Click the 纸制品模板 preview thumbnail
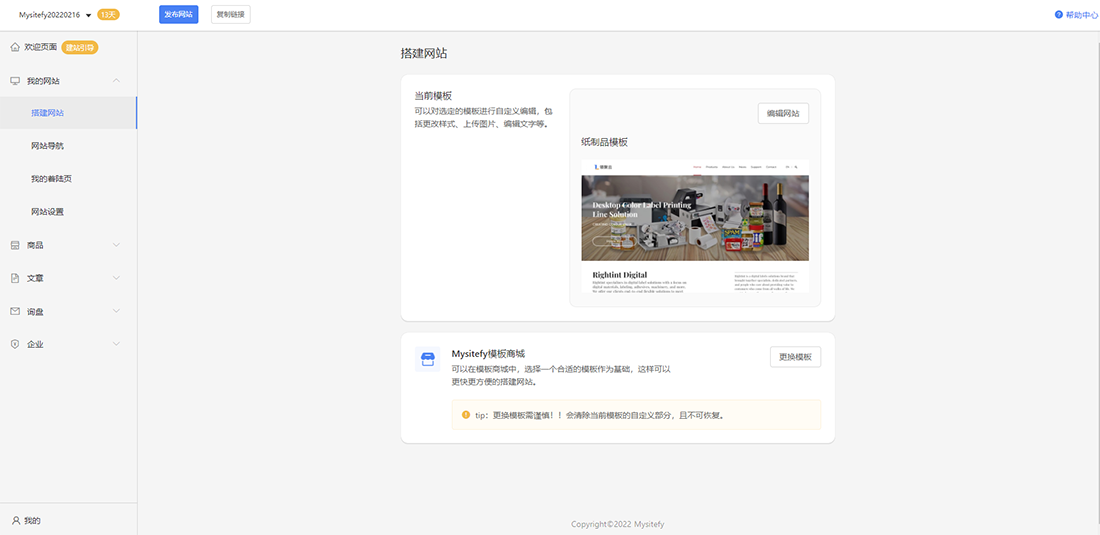Viewport: 1100px width, 535px height. [695, 226]
